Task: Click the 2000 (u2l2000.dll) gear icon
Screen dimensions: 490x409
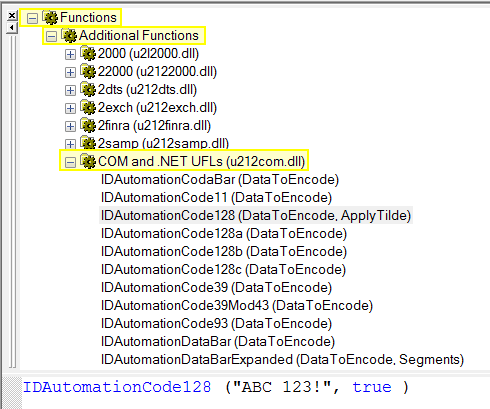Action: tap(88, 53)
